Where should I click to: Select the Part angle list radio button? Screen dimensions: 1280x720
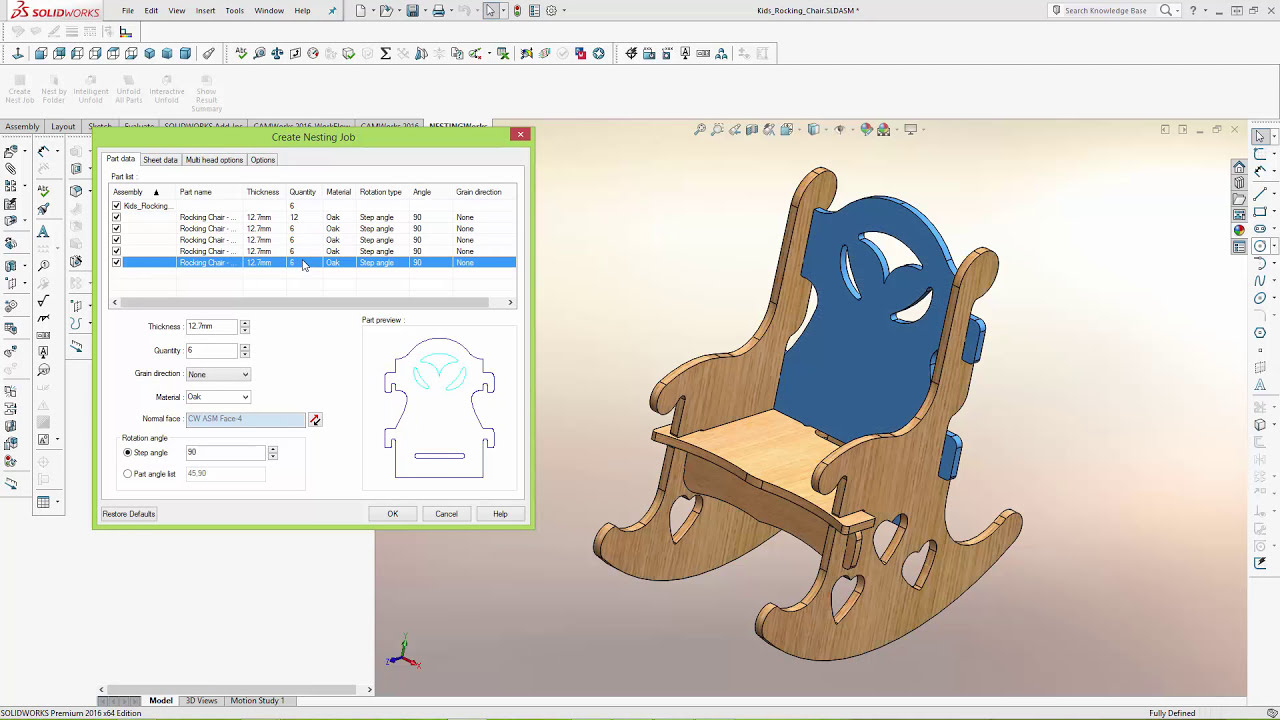127,474
